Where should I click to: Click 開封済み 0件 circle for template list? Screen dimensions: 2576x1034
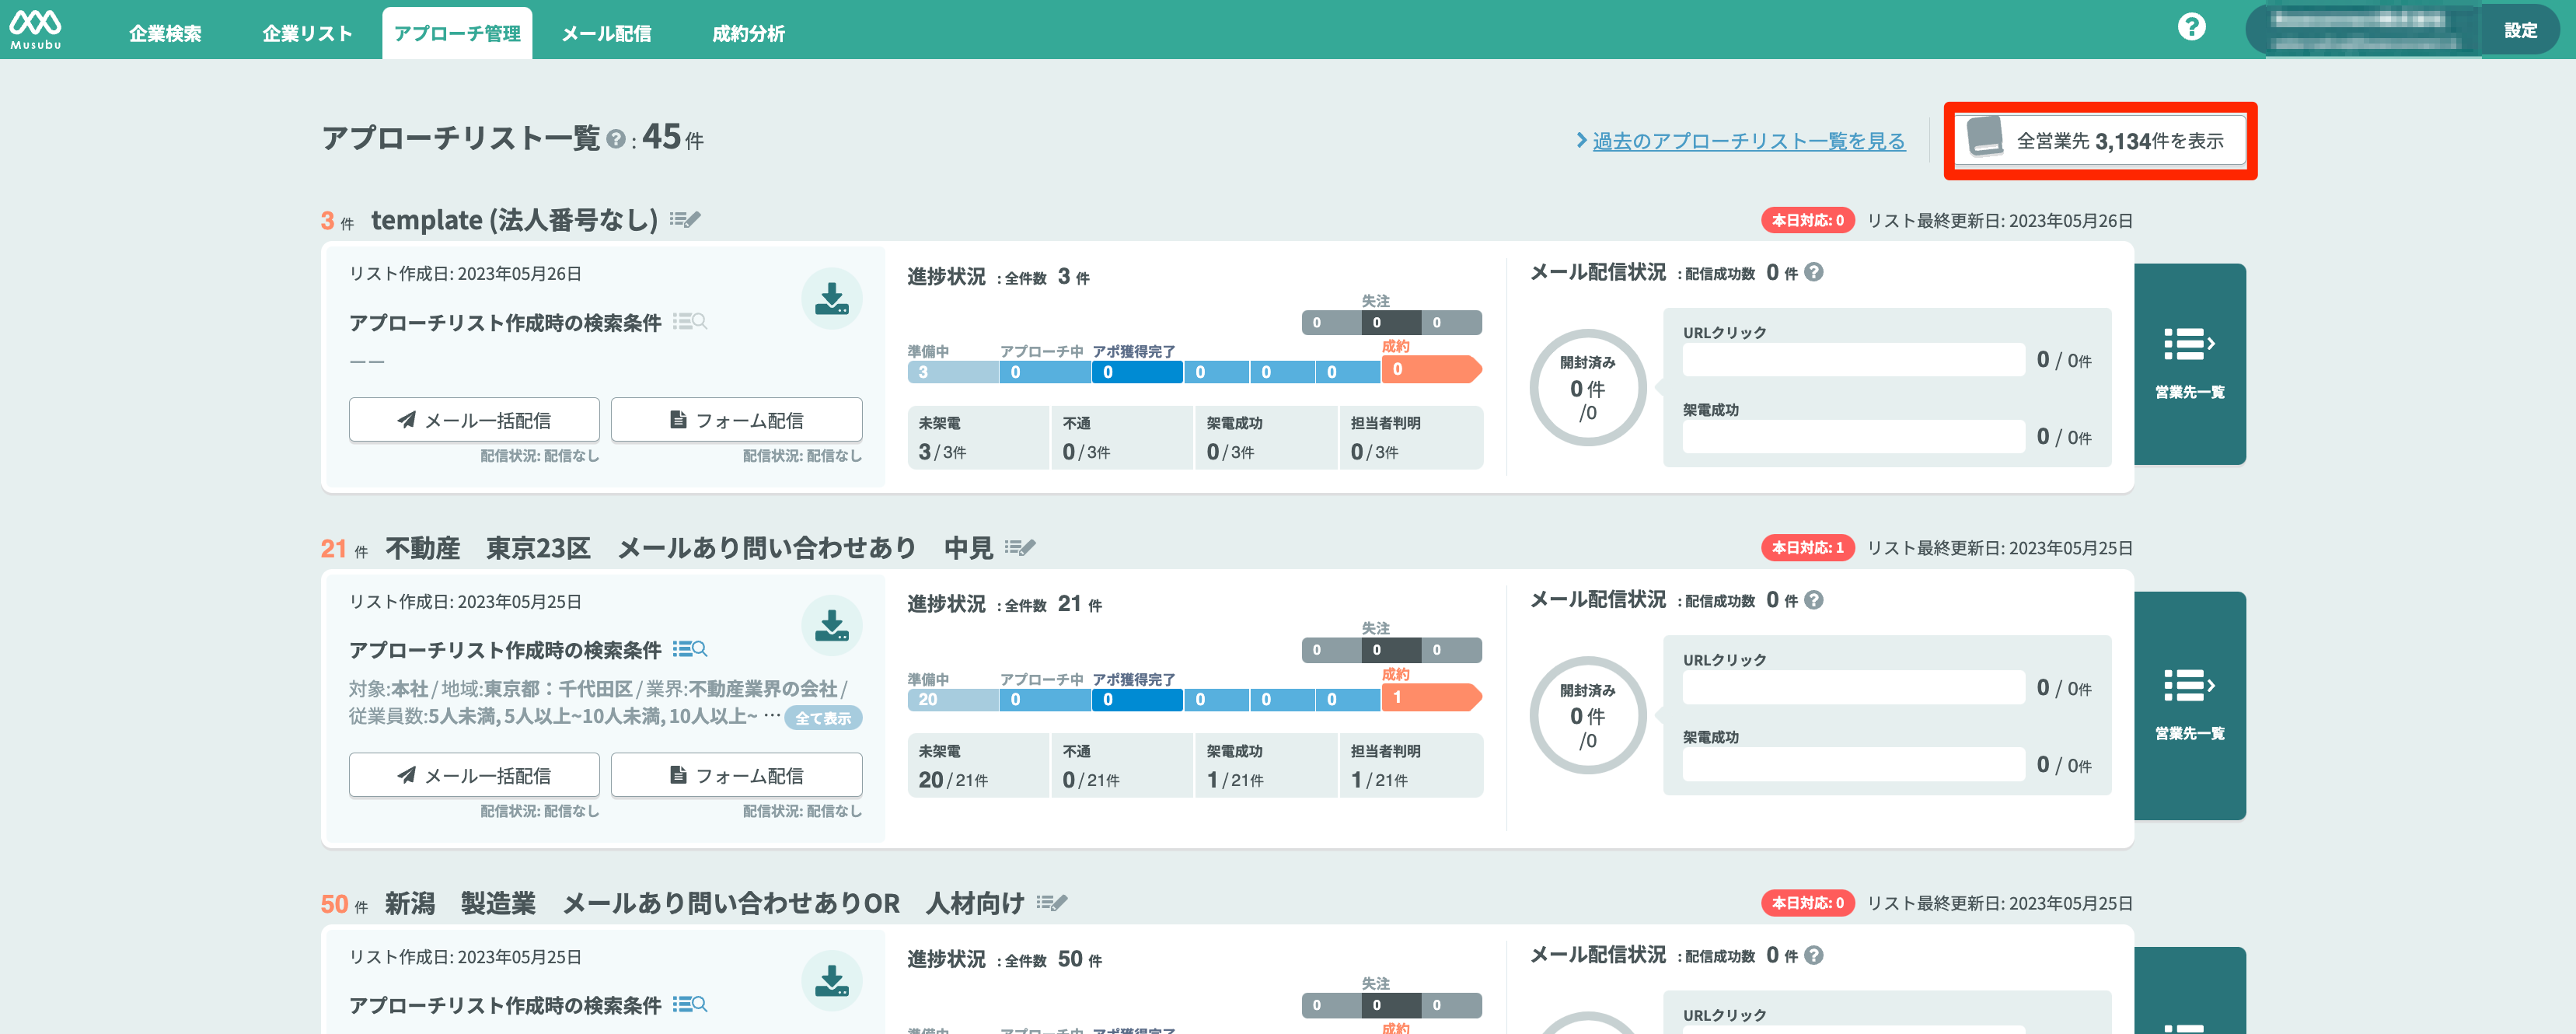click(1587, 388)
